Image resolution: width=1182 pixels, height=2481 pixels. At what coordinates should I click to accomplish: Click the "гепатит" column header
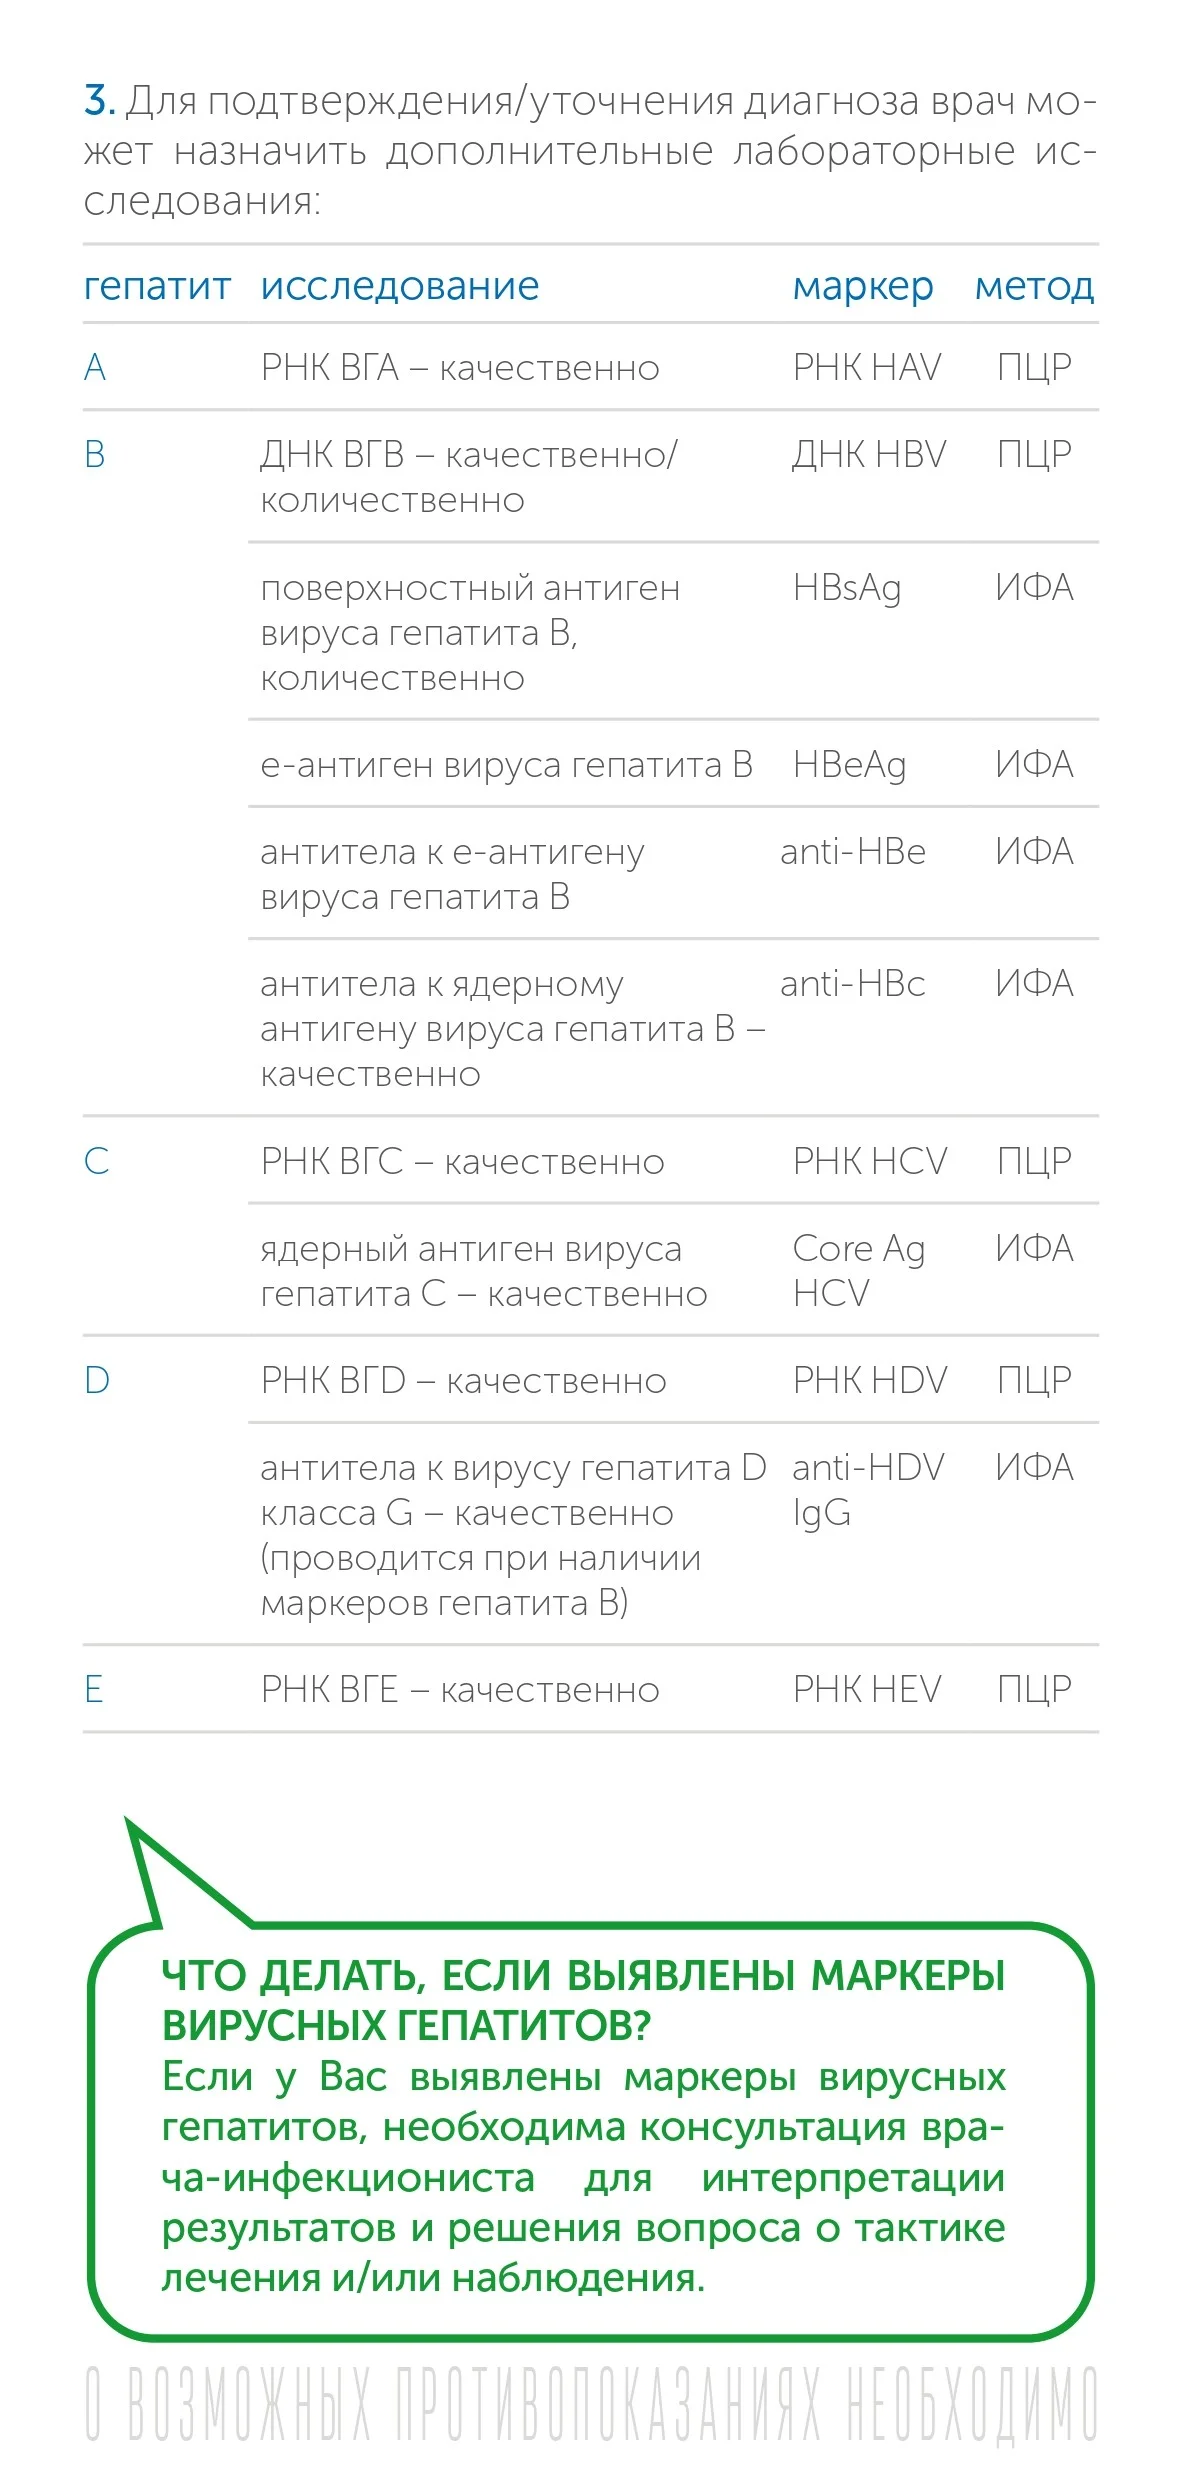[157, 287]
